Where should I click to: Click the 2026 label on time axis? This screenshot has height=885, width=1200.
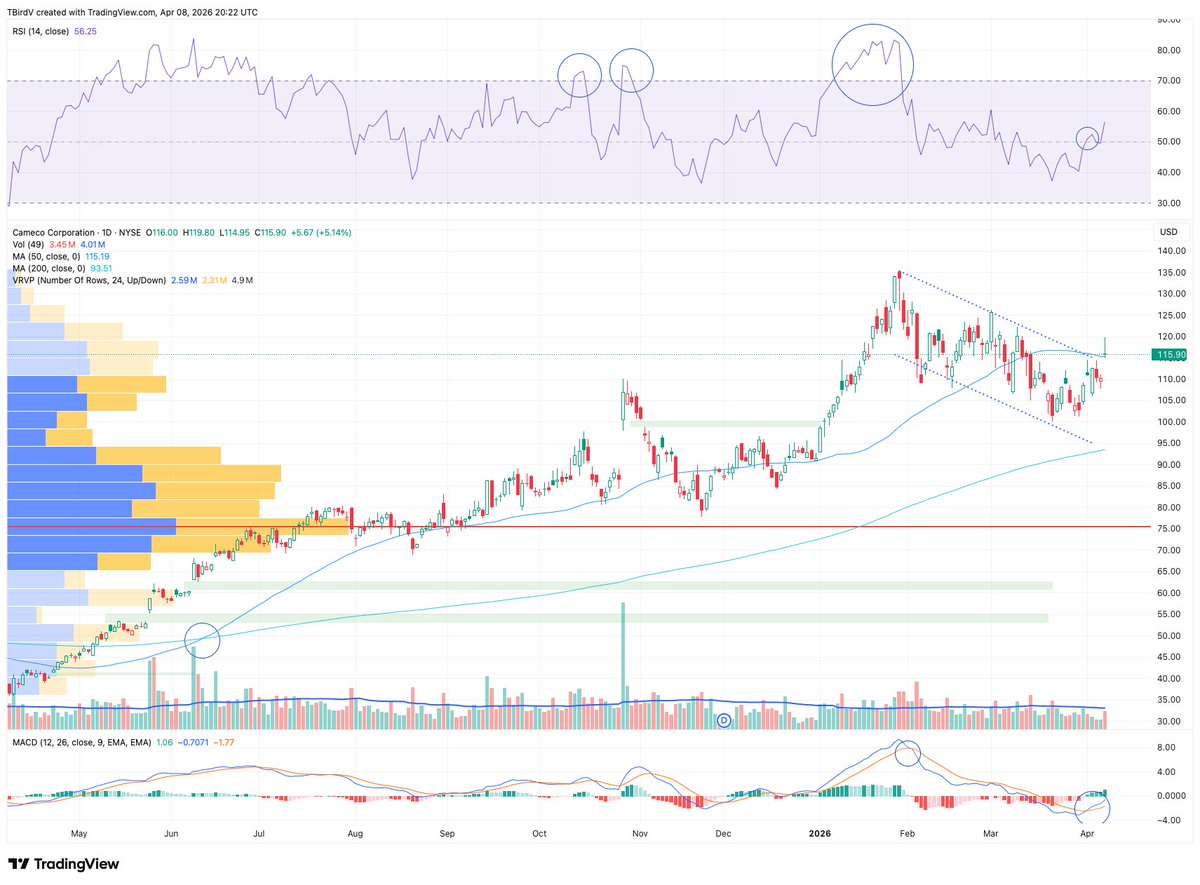pos(820,833)
